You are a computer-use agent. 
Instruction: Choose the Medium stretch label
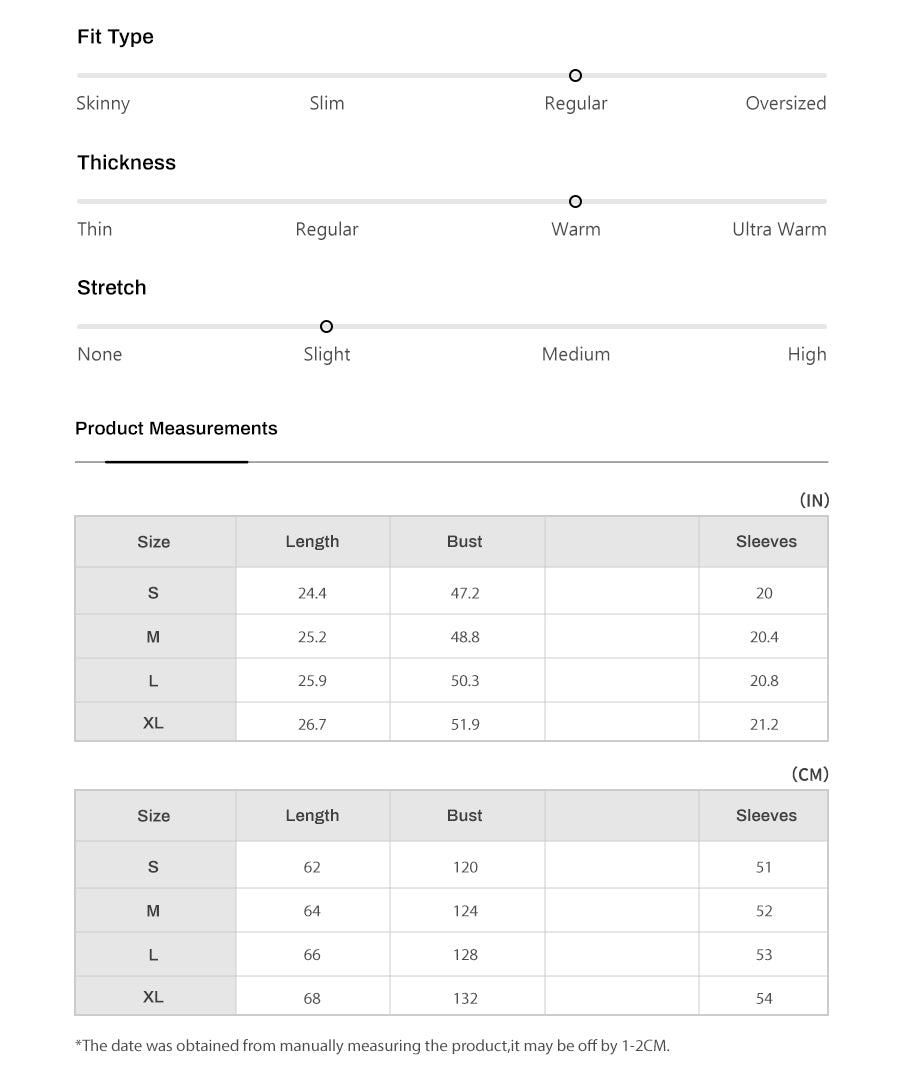coord(576,354)
